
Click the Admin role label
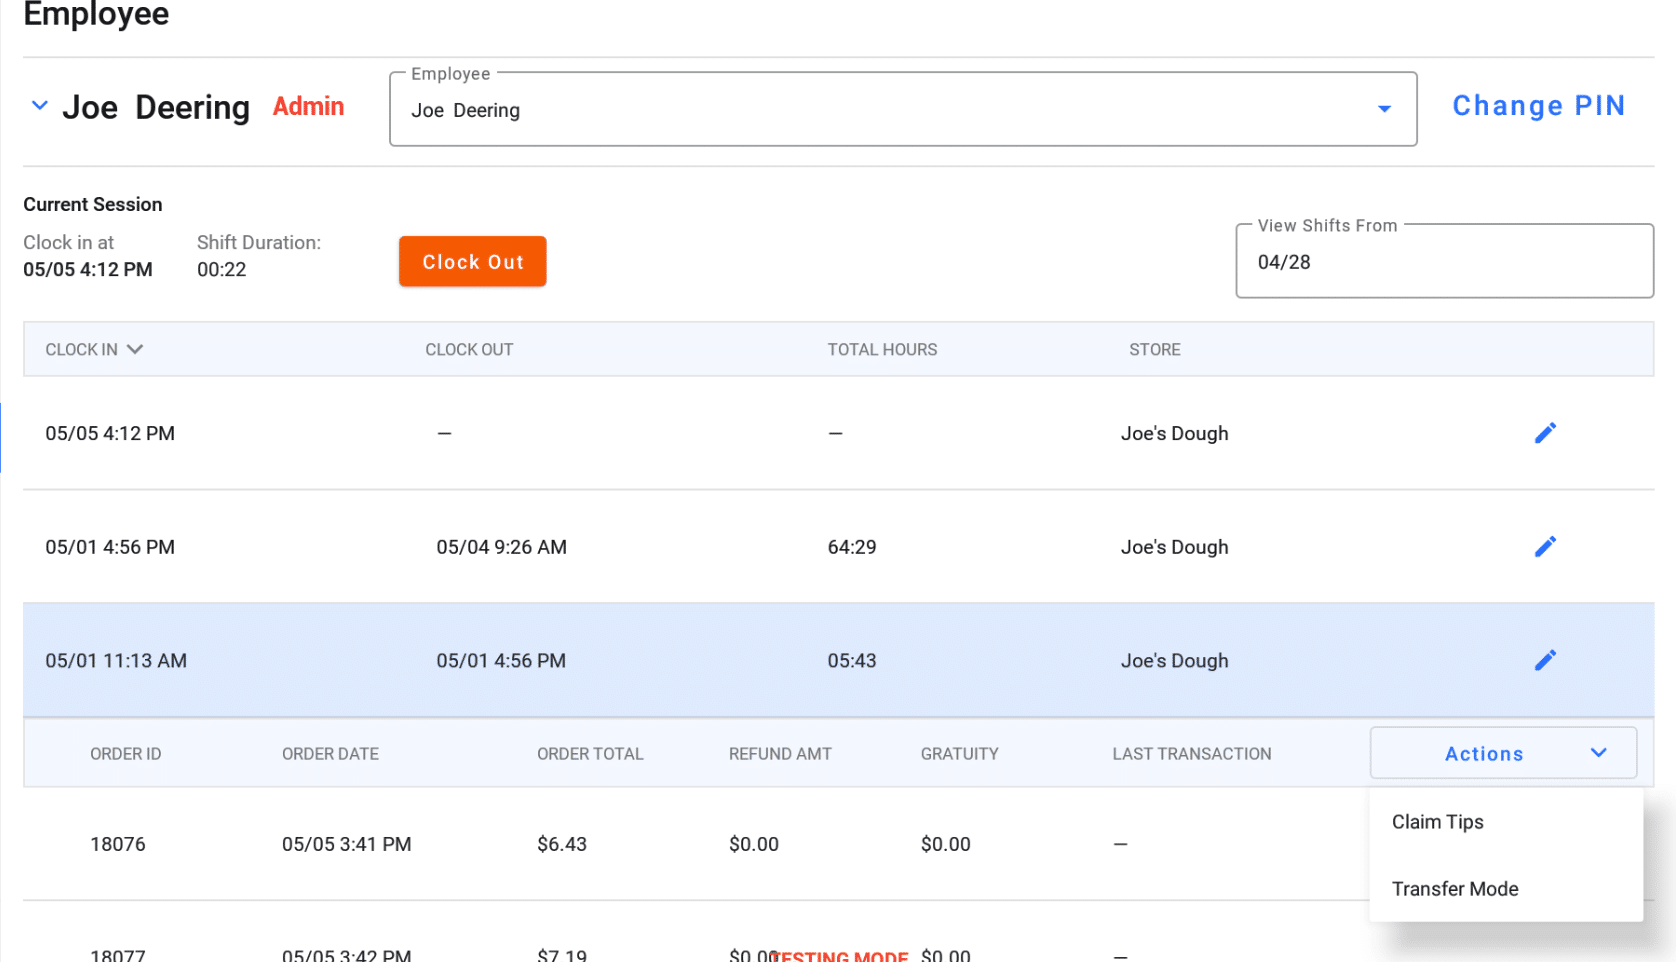coord(308,106)
